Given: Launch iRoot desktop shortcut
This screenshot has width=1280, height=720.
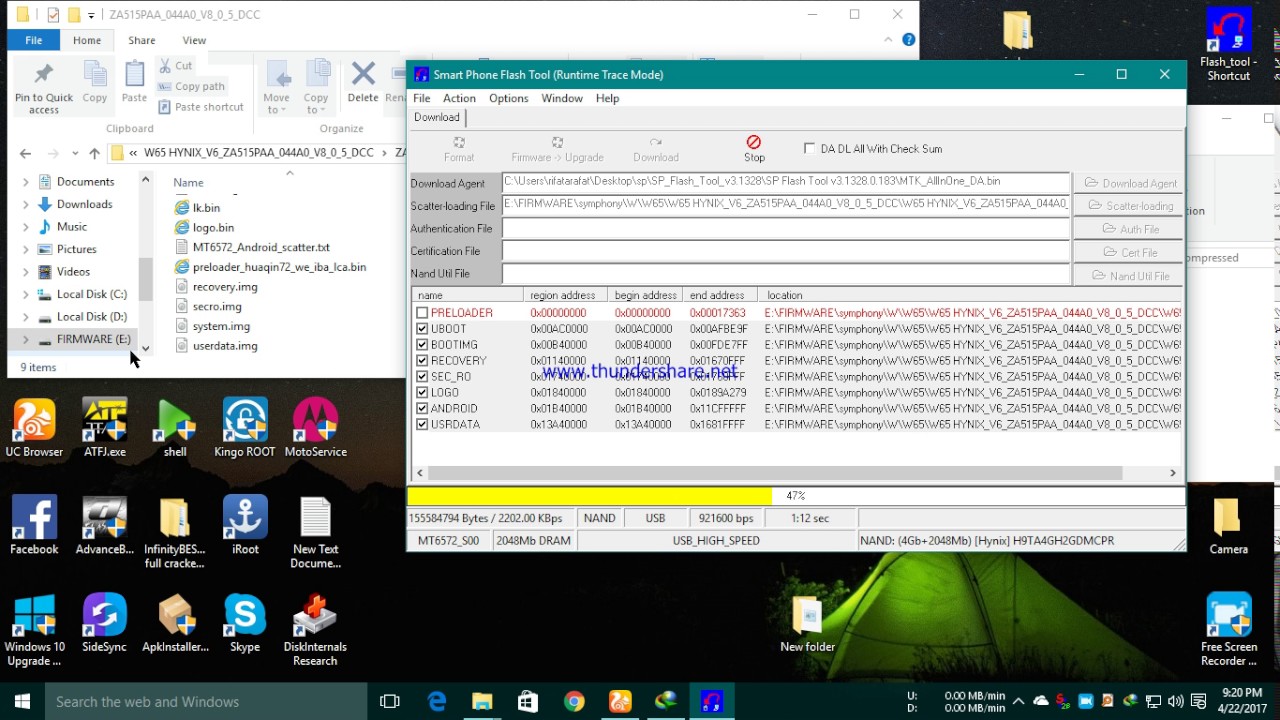Looking at the screenshot, I should 245,526.
